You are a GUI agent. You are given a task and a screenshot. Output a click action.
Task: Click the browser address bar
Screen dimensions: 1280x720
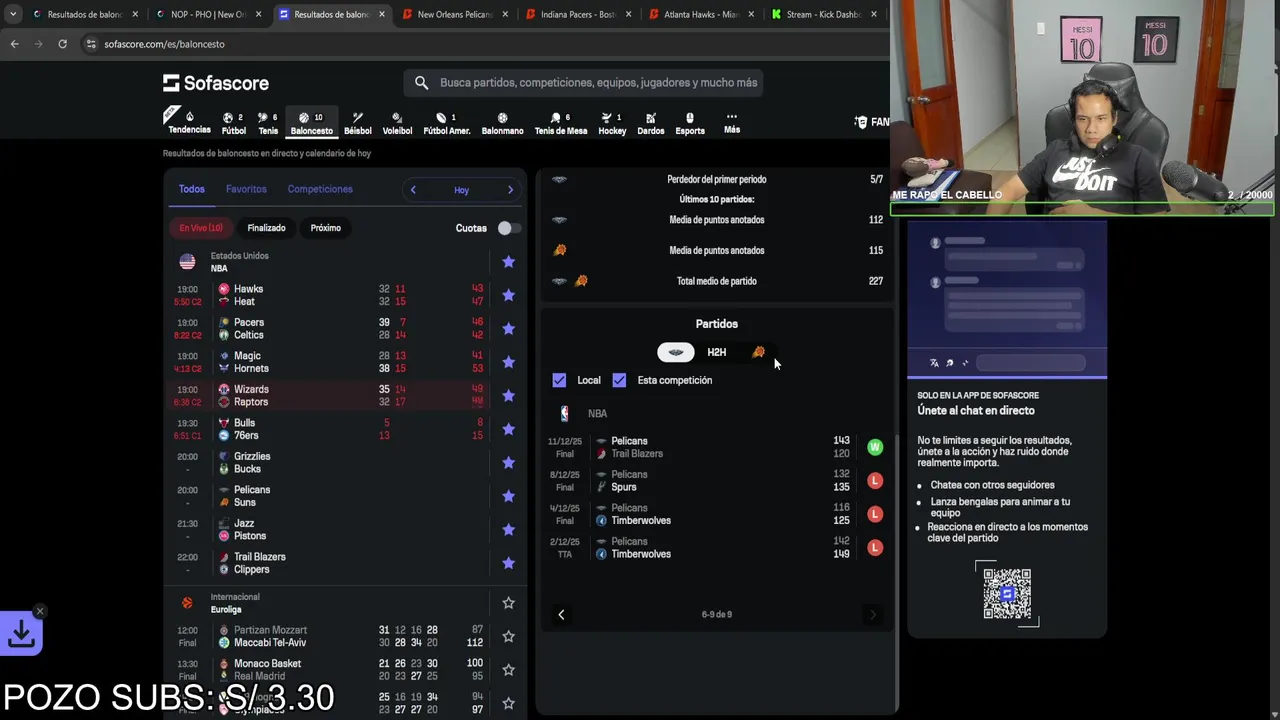(x=480, y=44)
